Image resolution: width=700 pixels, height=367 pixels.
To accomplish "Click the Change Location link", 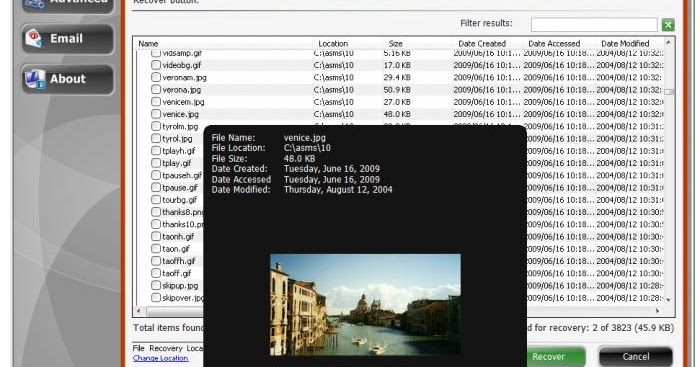I will pyautogui.click(x=160, y=358).
